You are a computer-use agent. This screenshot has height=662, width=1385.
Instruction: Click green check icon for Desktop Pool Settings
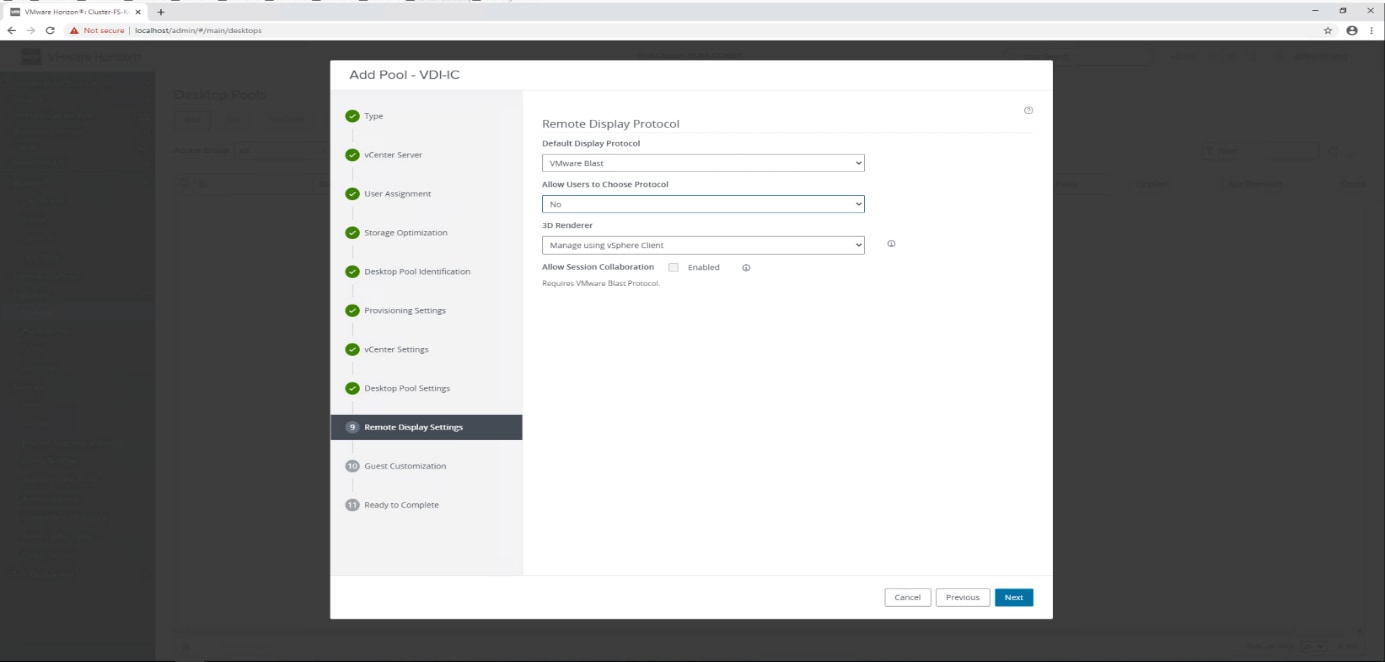pyautogui.click(x=352, y=388)
